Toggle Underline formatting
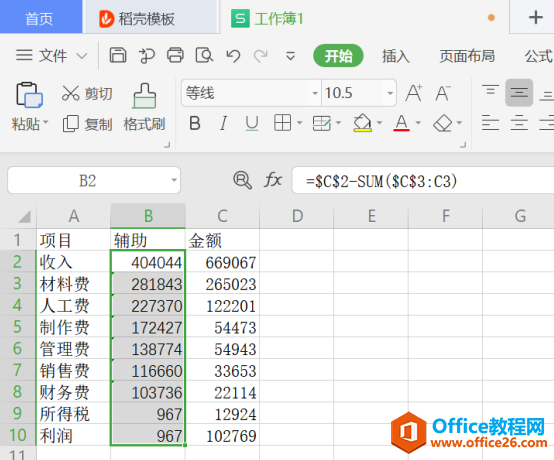Screen dimensions: 554x460 click(x=252, y=123)
